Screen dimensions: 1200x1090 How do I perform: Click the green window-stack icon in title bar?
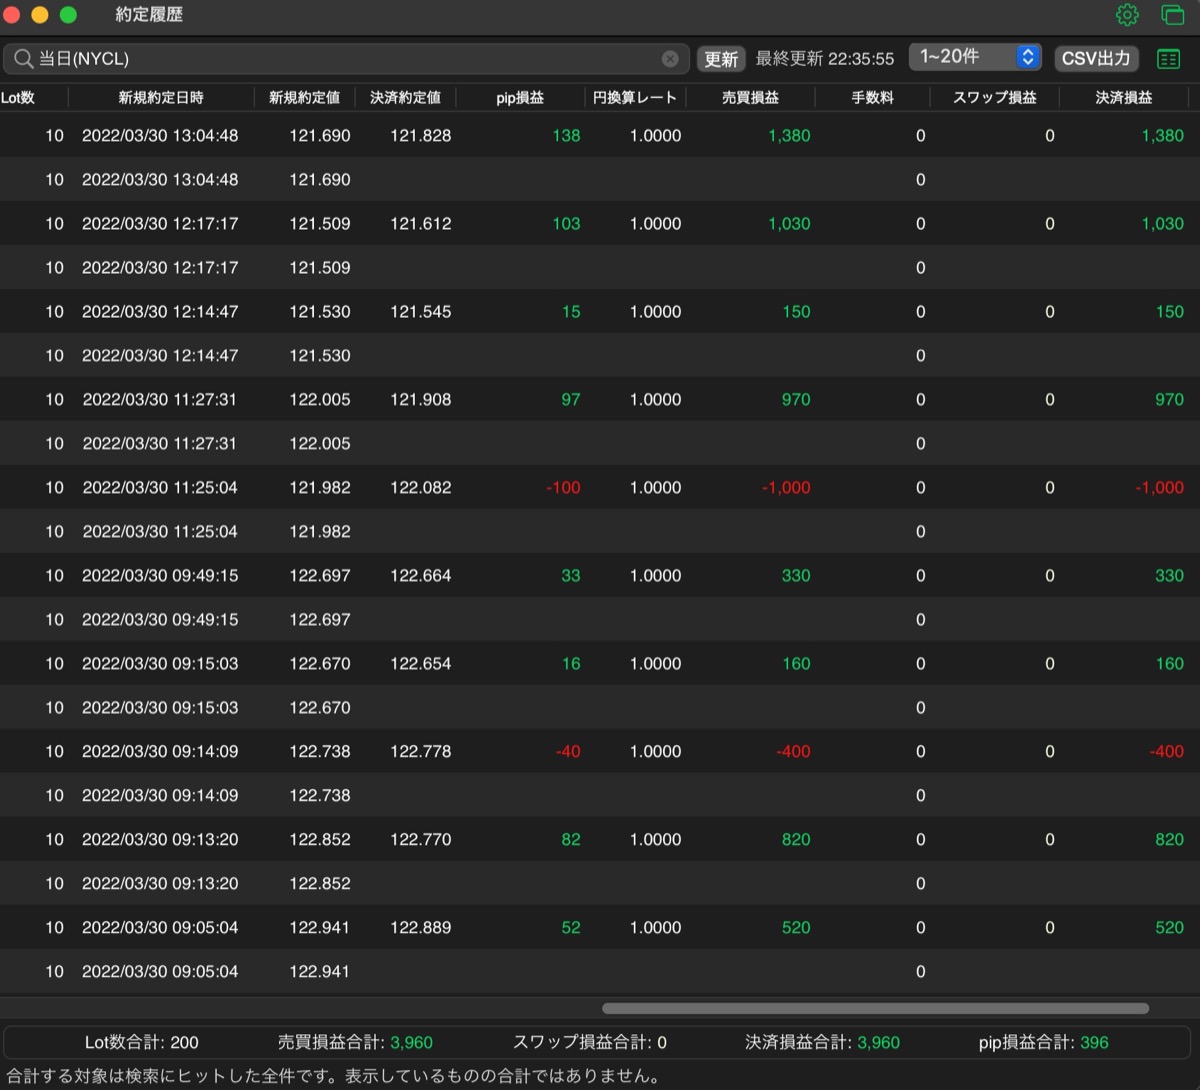[x=1172, y=15]
